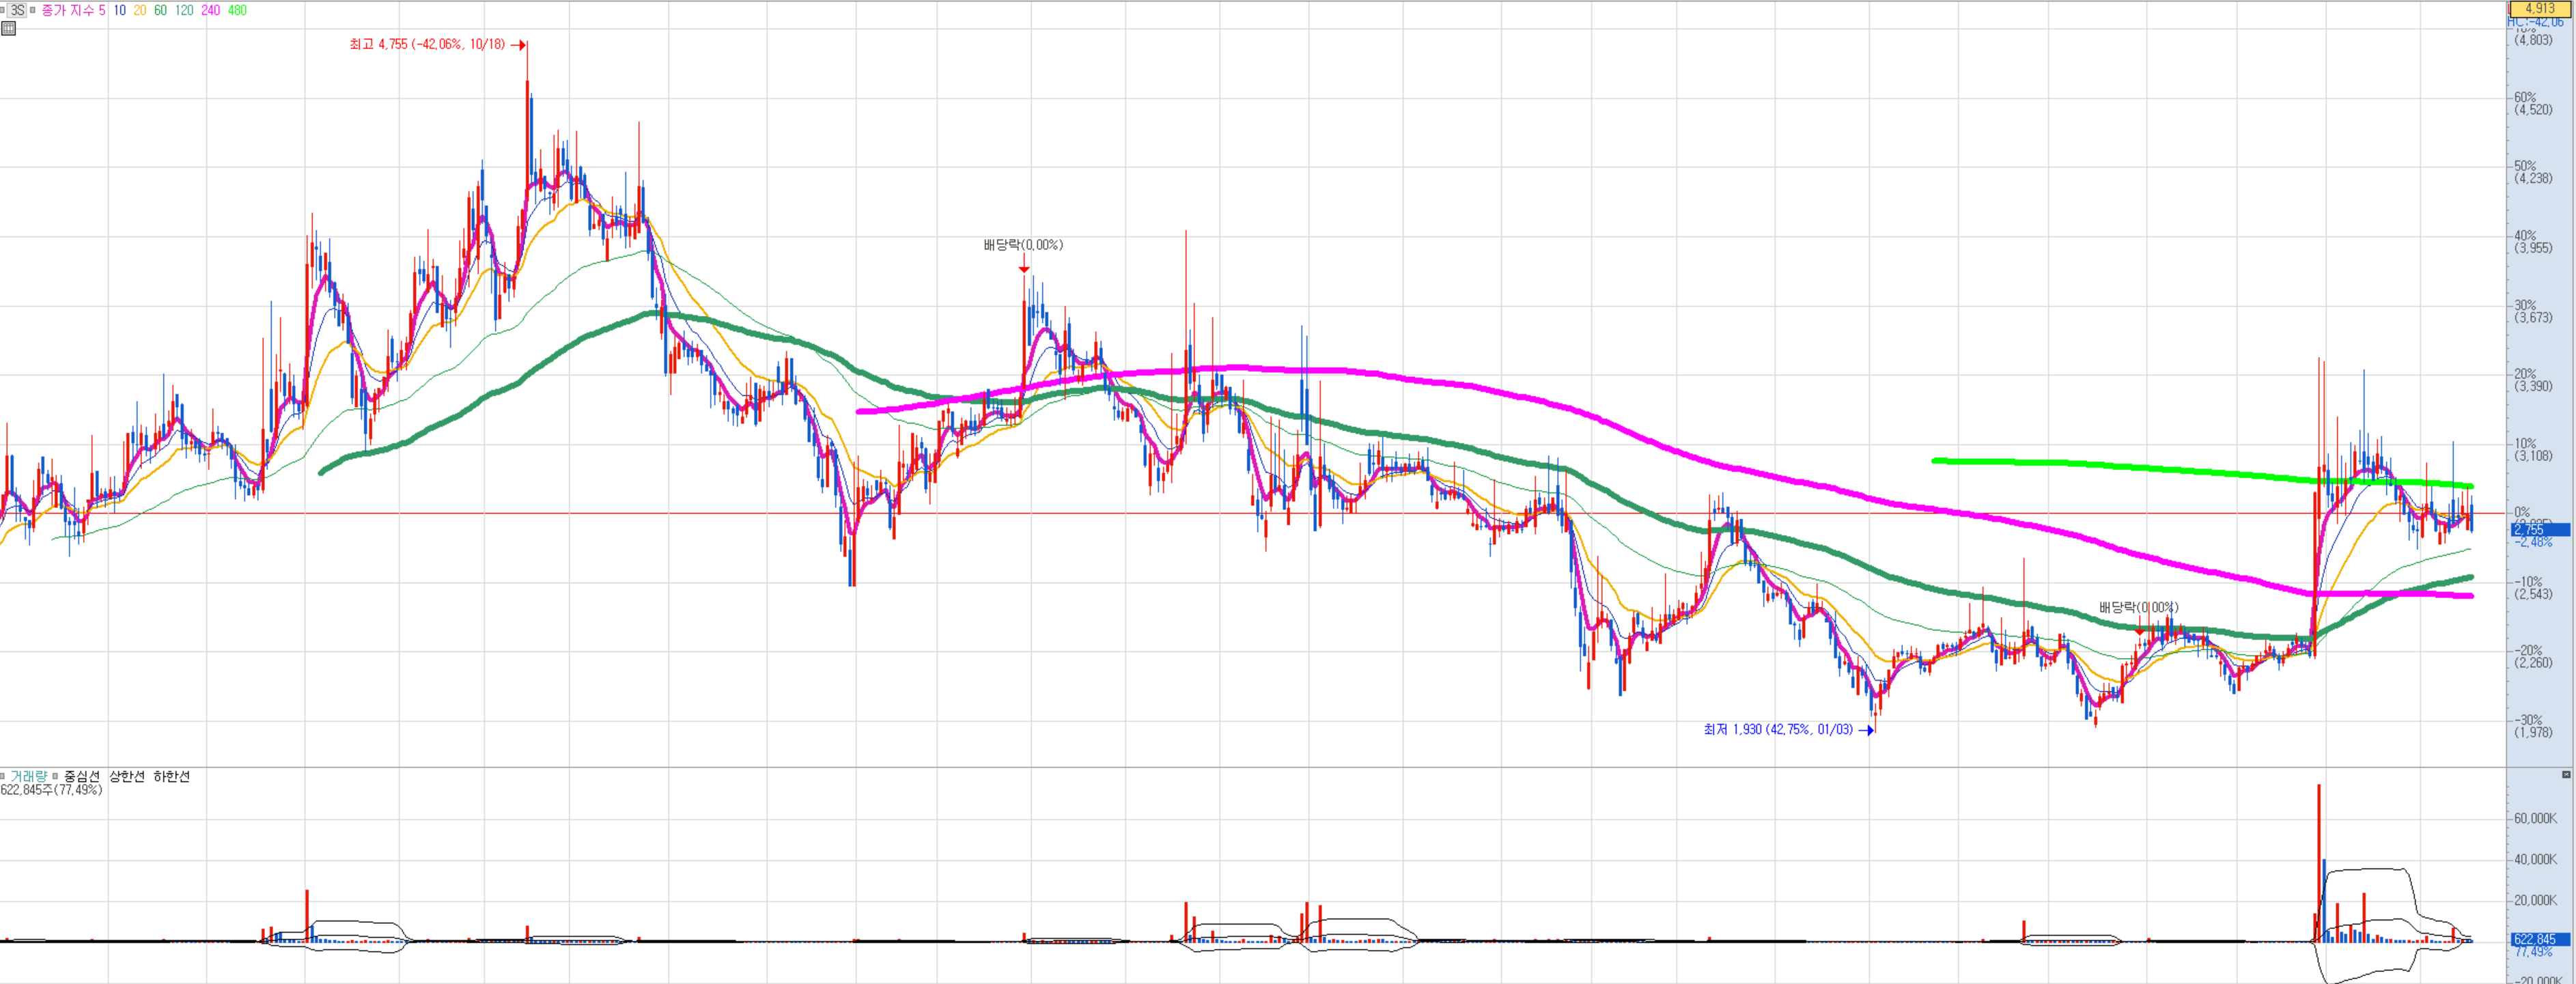Select the 하한선 lower band label
This screenshot has width=2576, height=984.
pos(171,776)
